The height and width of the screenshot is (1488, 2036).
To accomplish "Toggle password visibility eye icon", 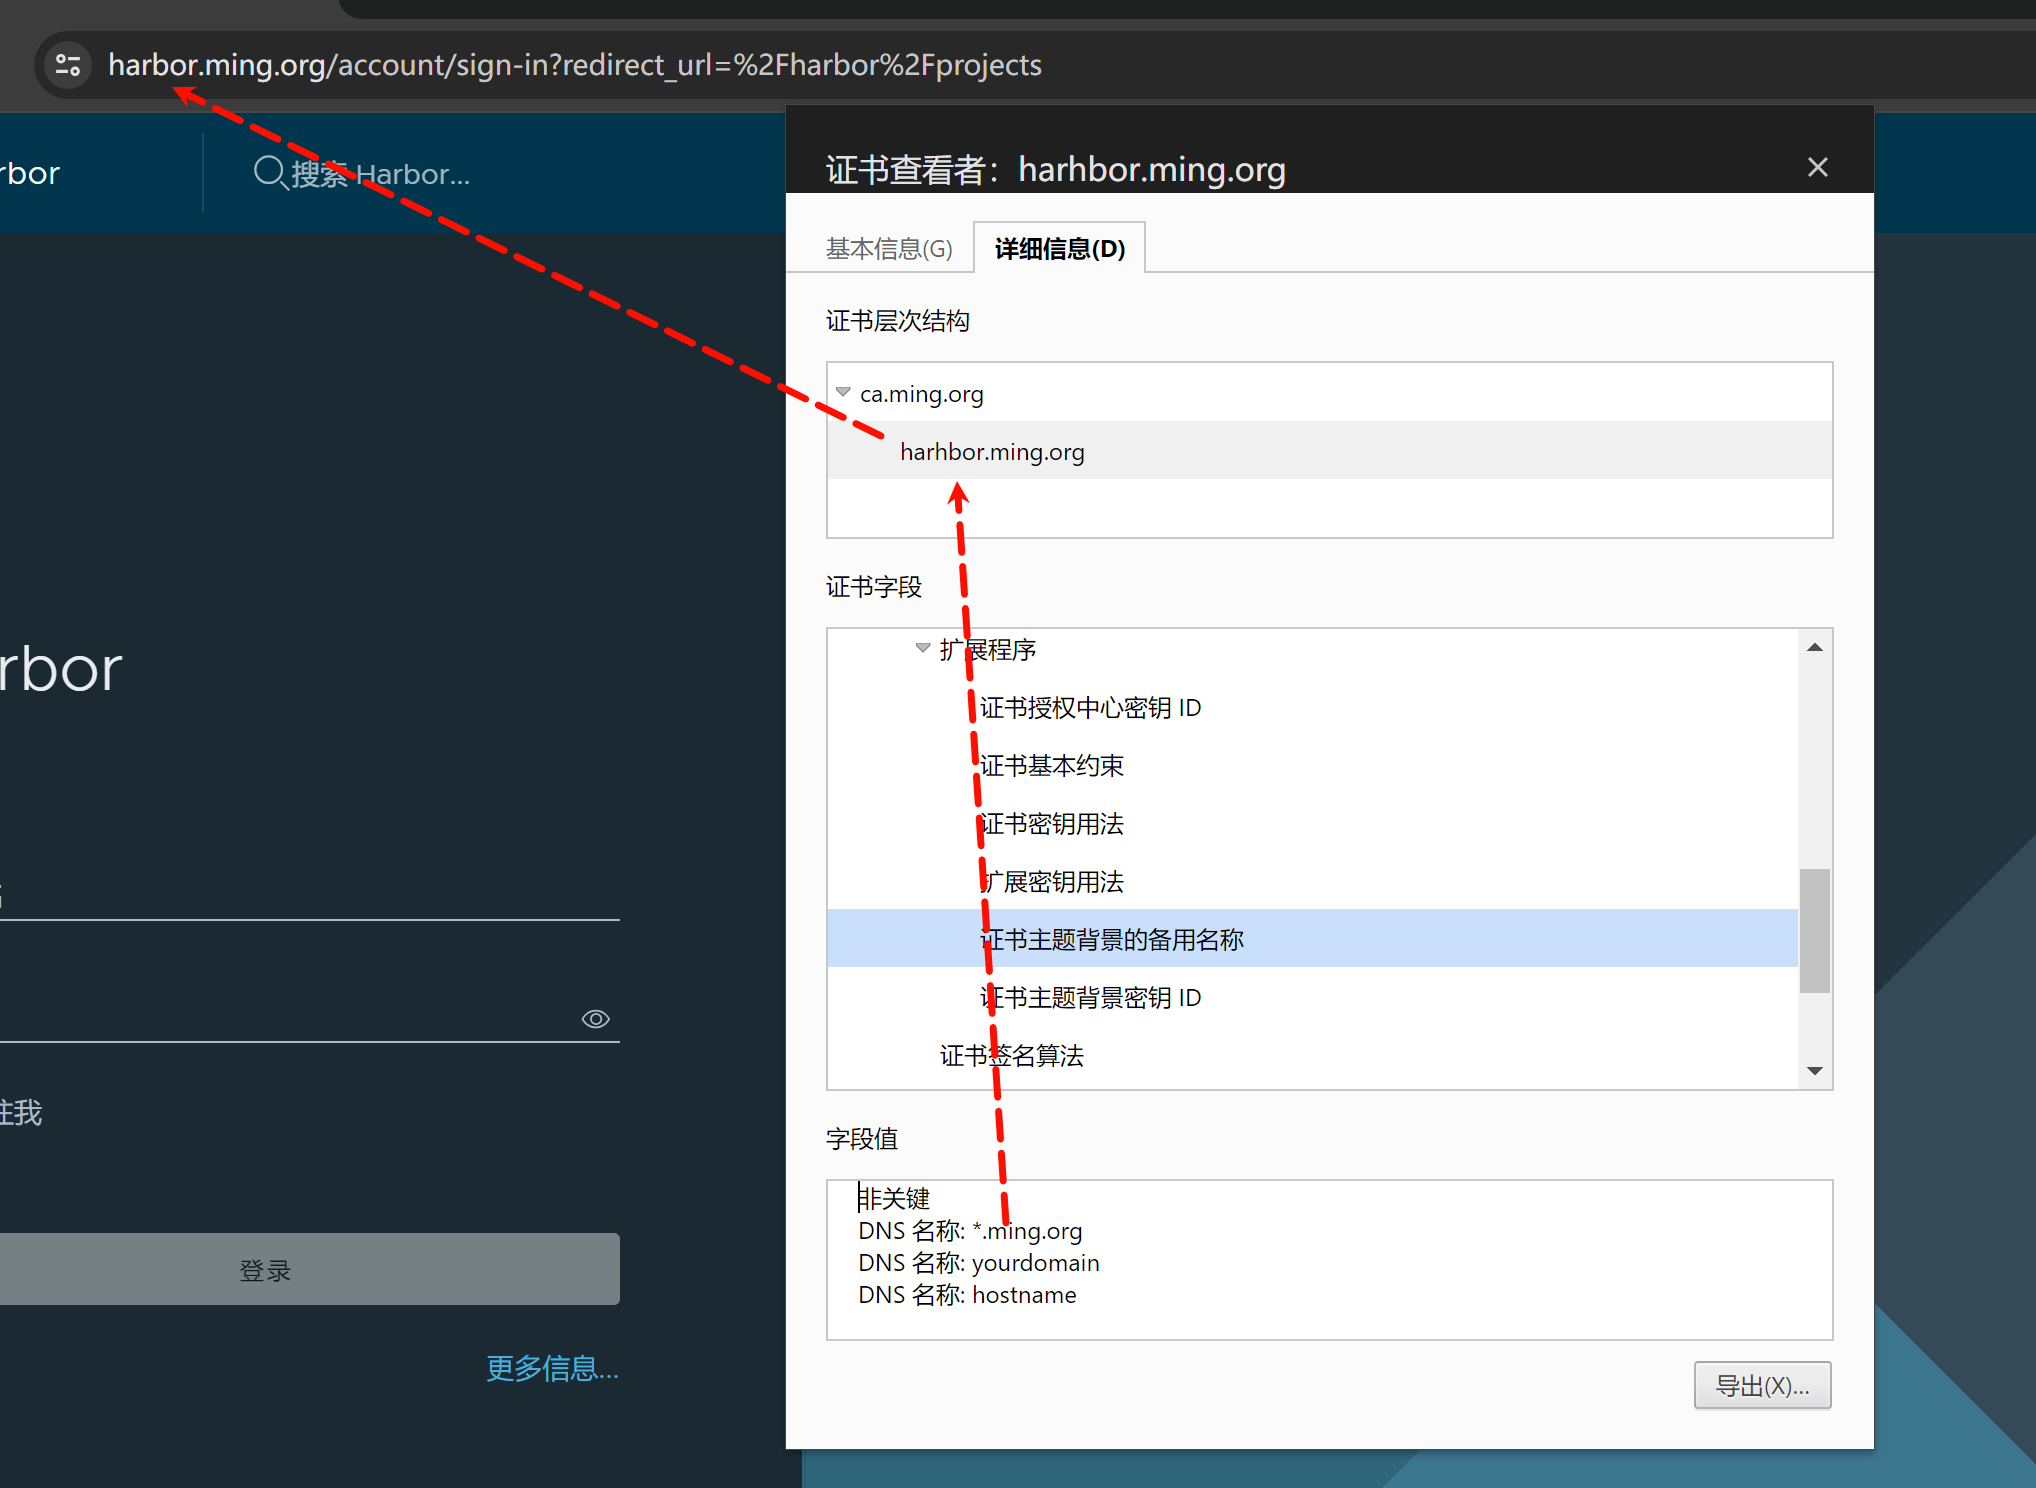I will click(595, 1018).
